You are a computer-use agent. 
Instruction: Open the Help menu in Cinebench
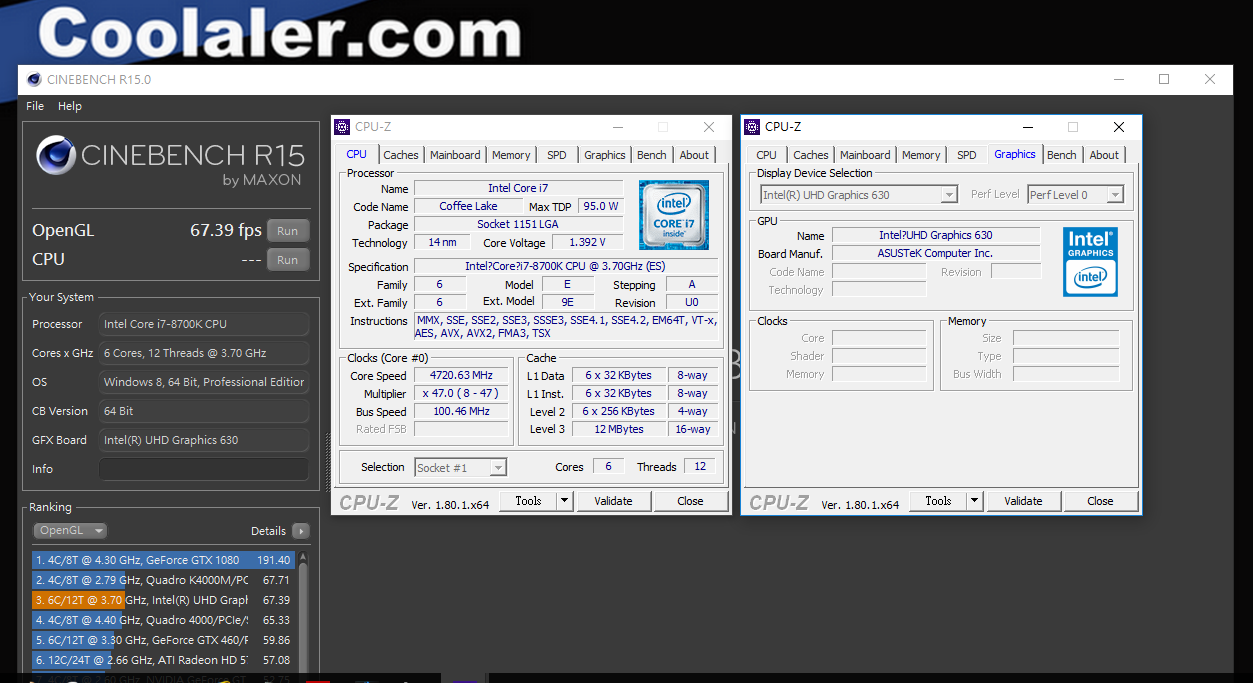pyautogui.click(x=70, y=106)
